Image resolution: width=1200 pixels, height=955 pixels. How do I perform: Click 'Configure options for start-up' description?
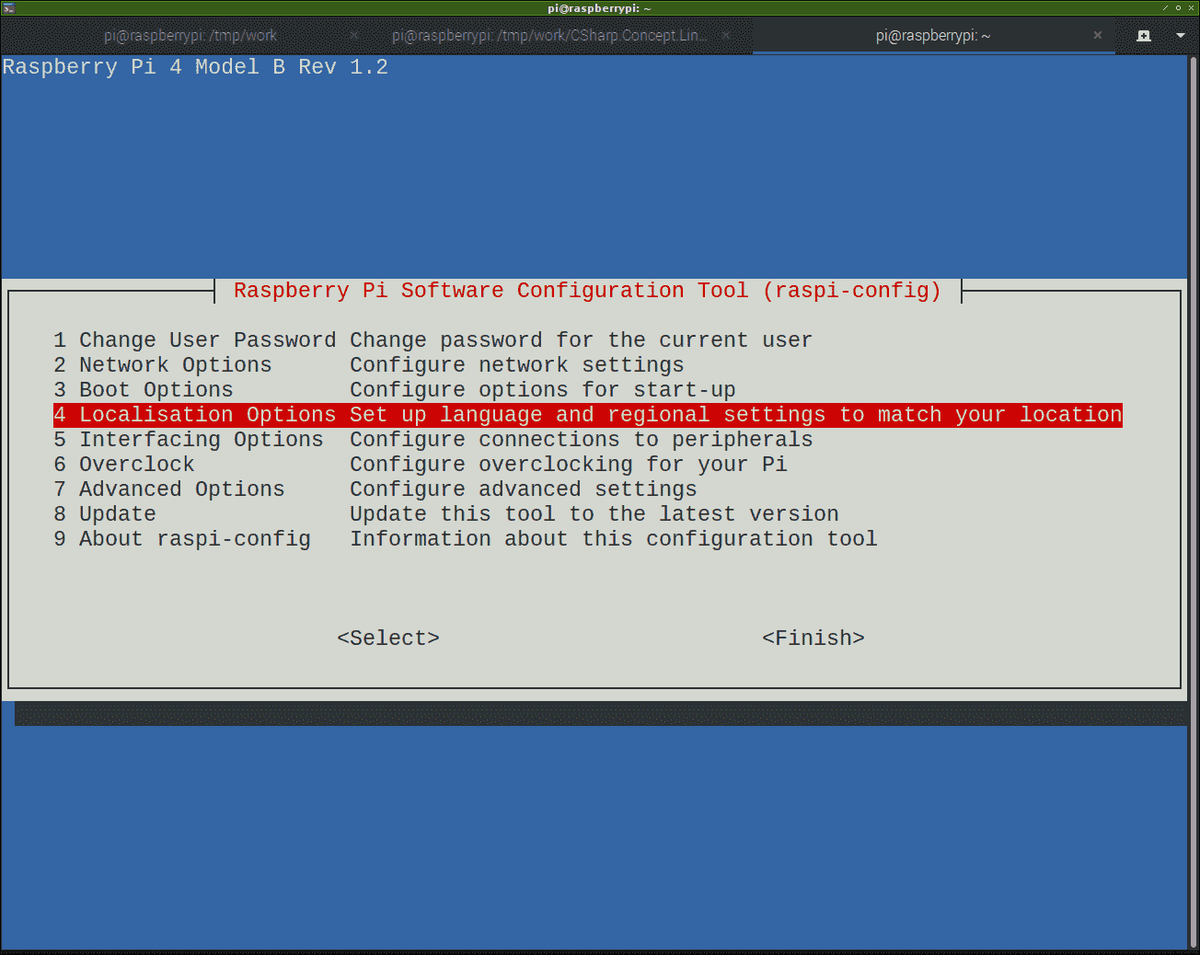[x=543, y=390]
